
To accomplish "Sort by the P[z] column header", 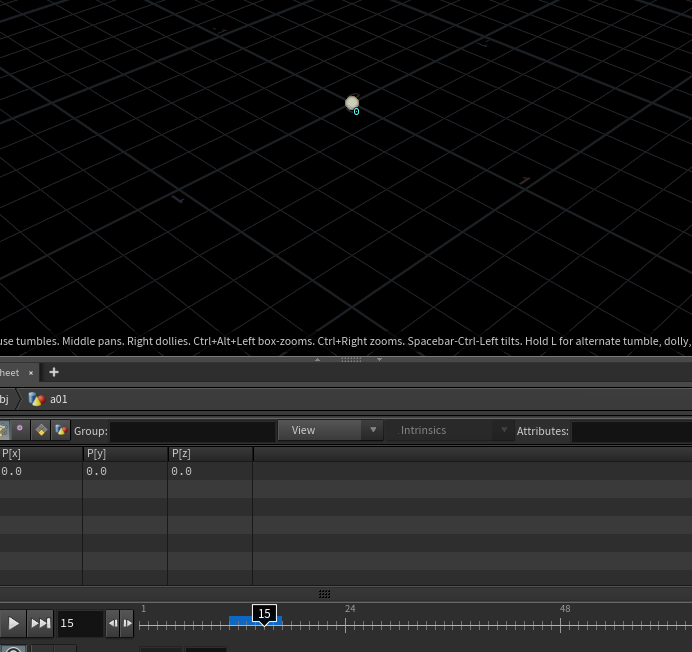I will tap(211, 454).
